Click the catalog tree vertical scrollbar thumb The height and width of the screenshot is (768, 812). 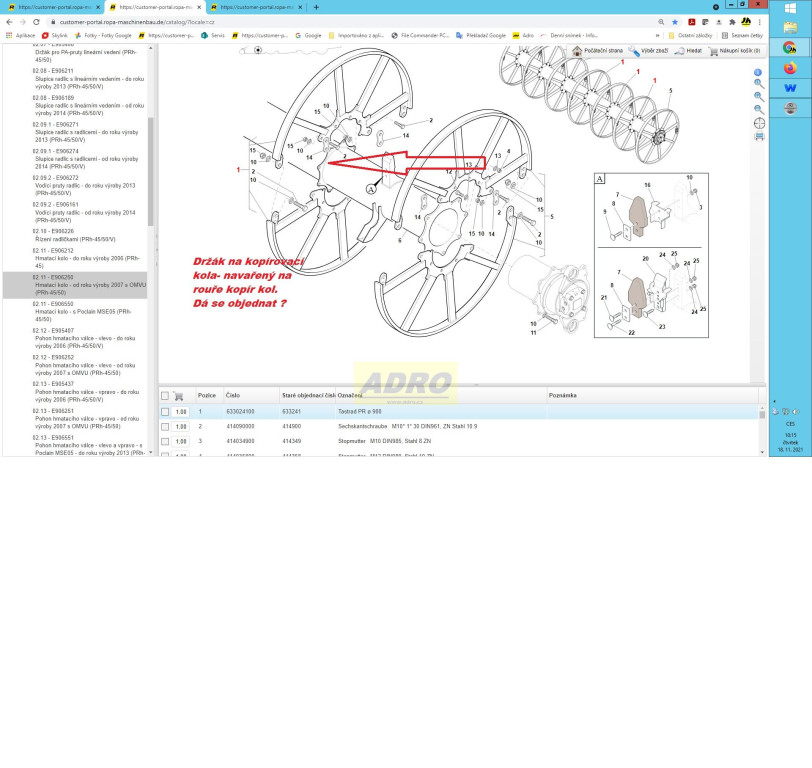pos(151,172)
